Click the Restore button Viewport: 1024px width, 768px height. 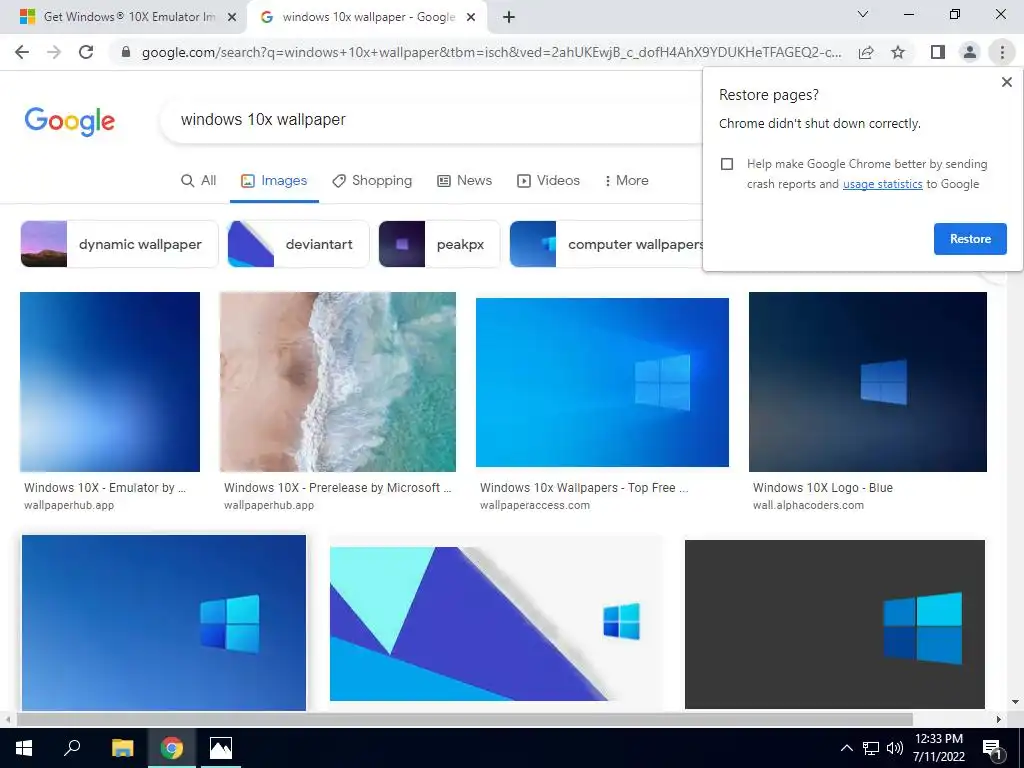pyautogui.click(x=970, y=239)
